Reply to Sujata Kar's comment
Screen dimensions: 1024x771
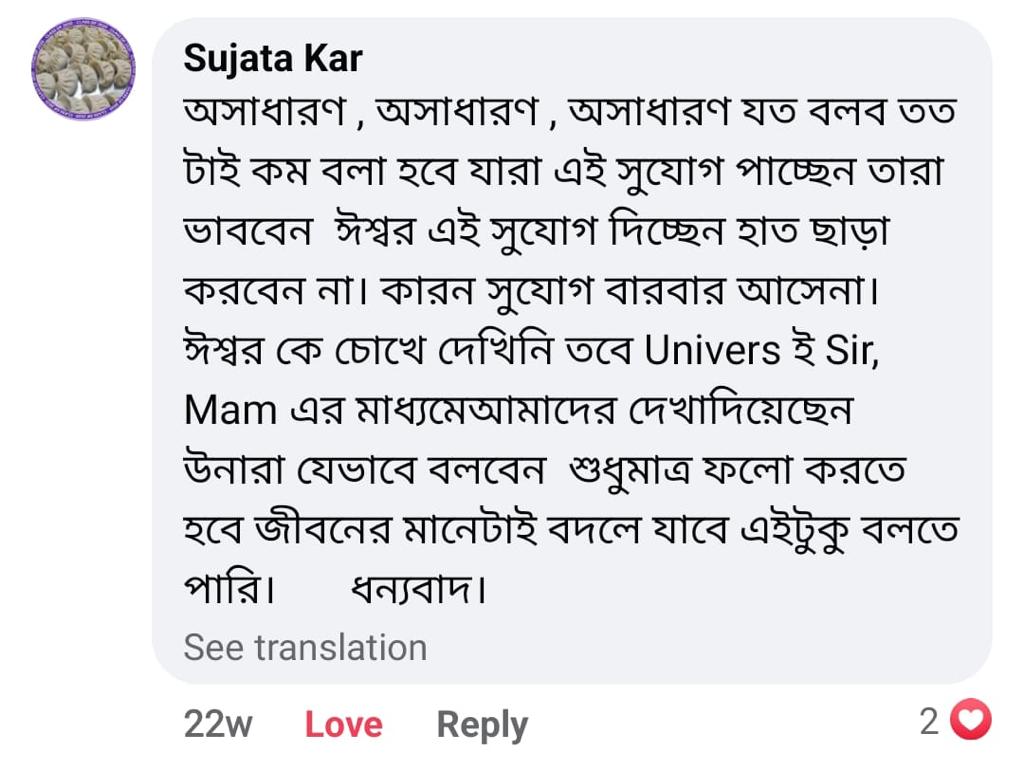click(482, 724)
